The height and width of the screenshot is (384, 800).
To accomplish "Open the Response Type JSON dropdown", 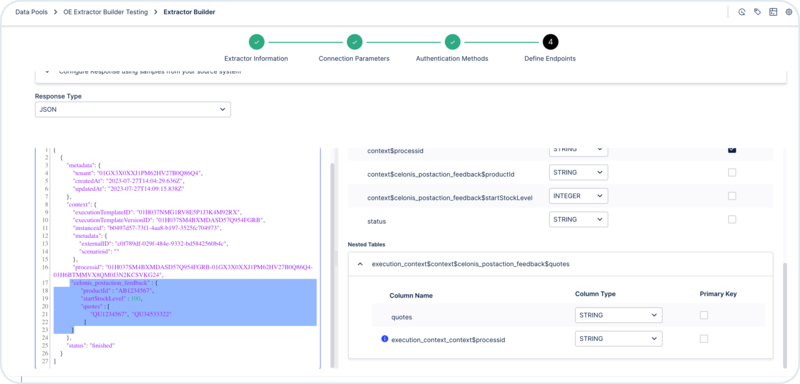I will click(133, 109).
